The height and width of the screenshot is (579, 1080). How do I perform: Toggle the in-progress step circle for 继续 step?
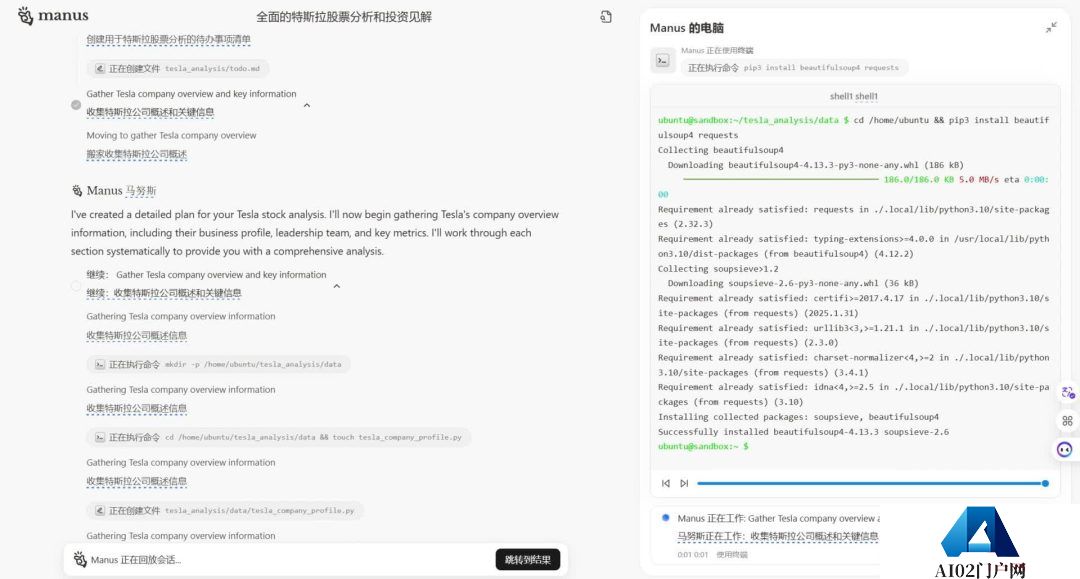tap(76, 286)
